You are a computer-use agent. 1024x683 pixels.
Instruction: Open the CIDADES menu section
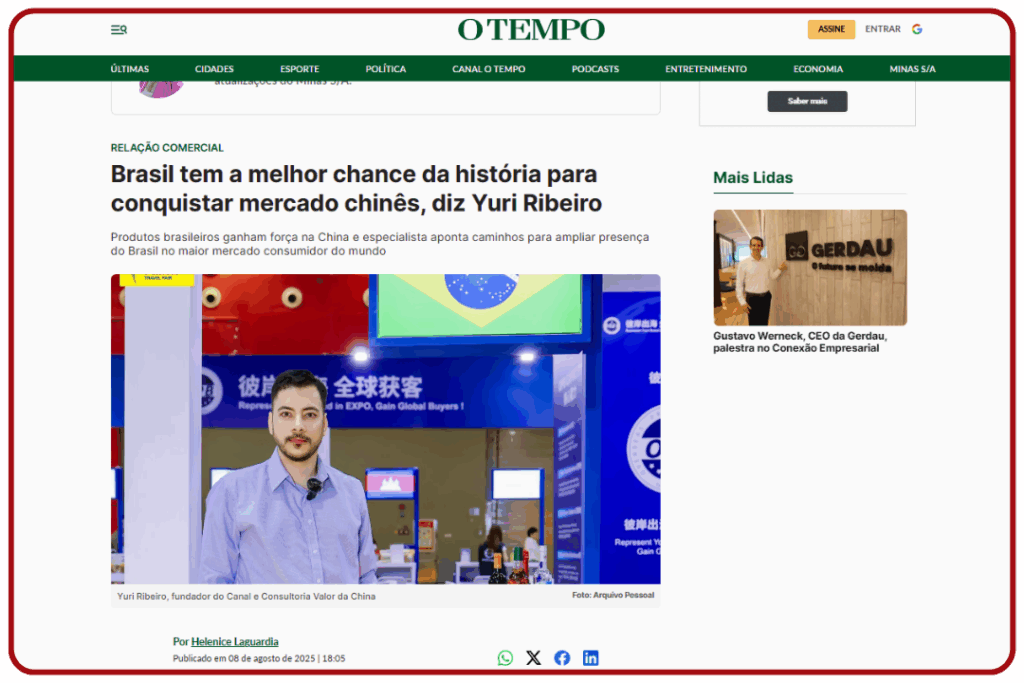214,69
